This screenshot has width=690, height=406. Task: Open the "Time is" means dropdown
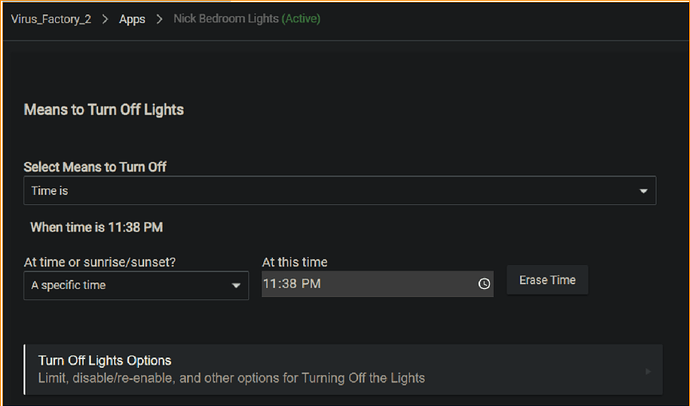[x=339, y=190]
